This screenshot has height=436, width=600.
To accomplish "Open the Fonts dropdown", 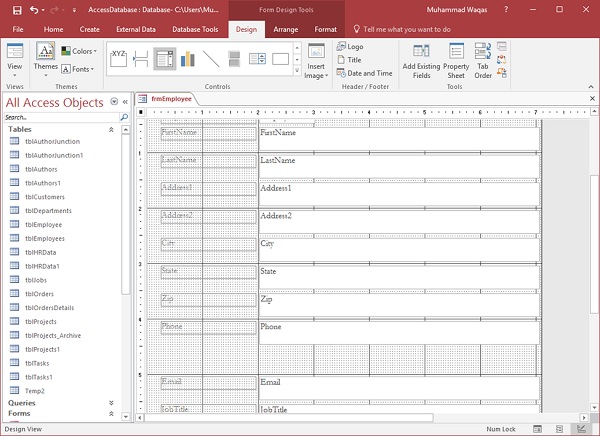I will 79,69.
